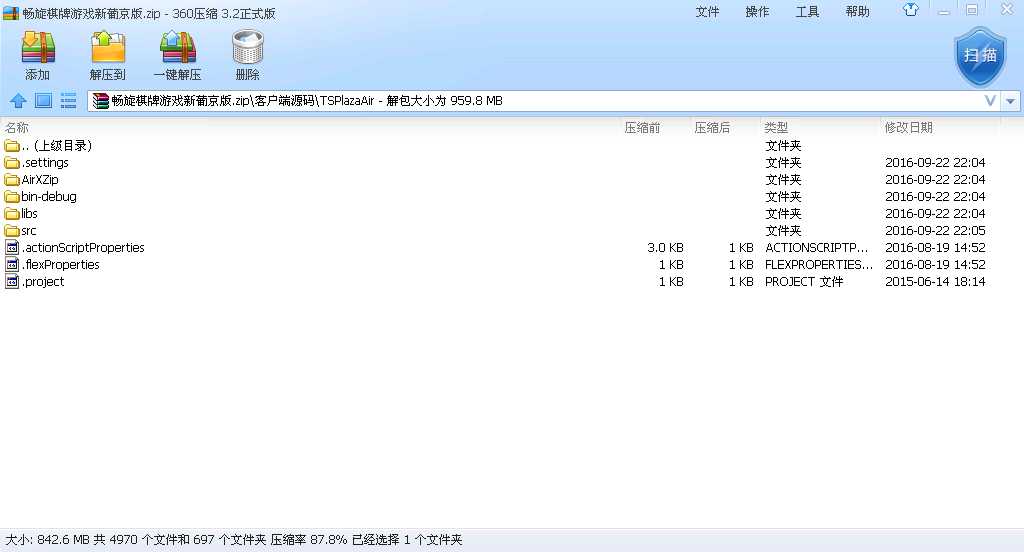Image resolution: width=1024 pixels, height=552 pixels.
Task: Close the 360压缩 window
Action: pyautogui.click(x=1007, y=10)
